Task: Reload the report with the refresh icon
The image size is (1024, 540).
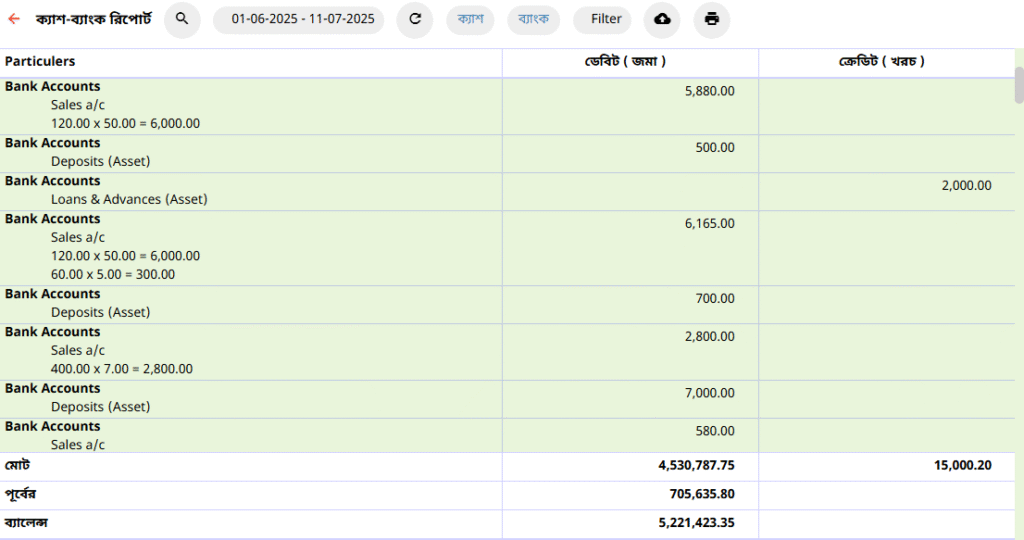Action: coord(415,20)
